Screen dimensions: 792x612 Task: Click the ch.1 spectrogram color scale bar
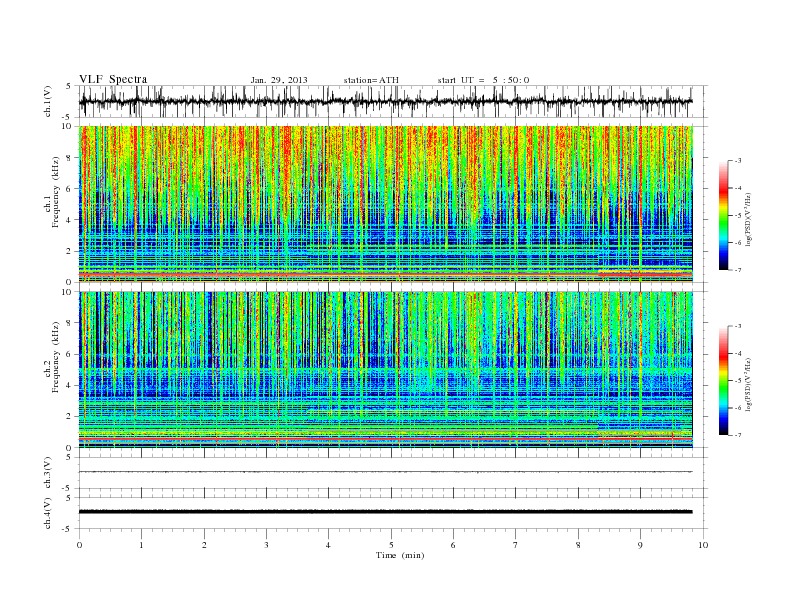pyautogui.click(x=723, y=215)
